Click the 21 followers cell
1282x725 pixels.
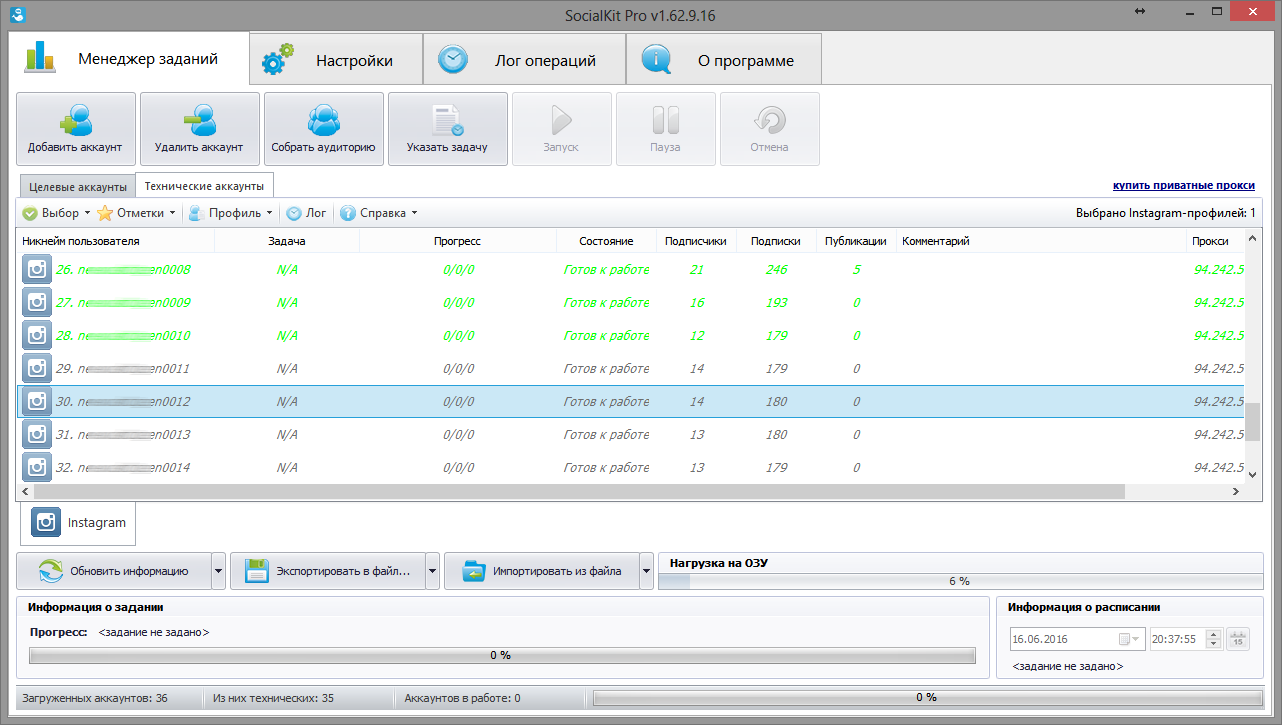click(x=697, y=270)
